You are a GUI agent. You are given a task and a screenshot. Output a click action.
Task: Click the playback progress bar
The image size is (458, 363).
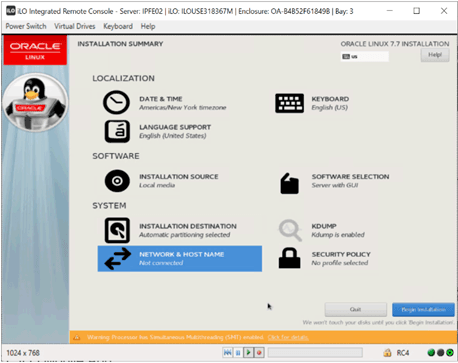pos(315,352)
